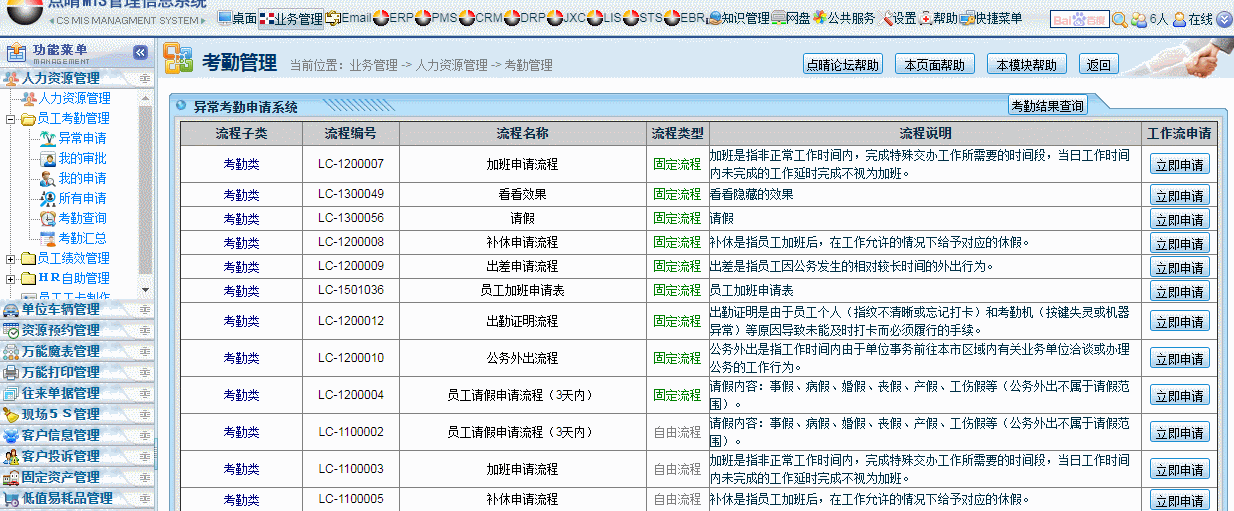Open the 知识管理 top menu item
Viewport: 1234px width, 511px height.
pyautogui.click(x=737, y=18)
